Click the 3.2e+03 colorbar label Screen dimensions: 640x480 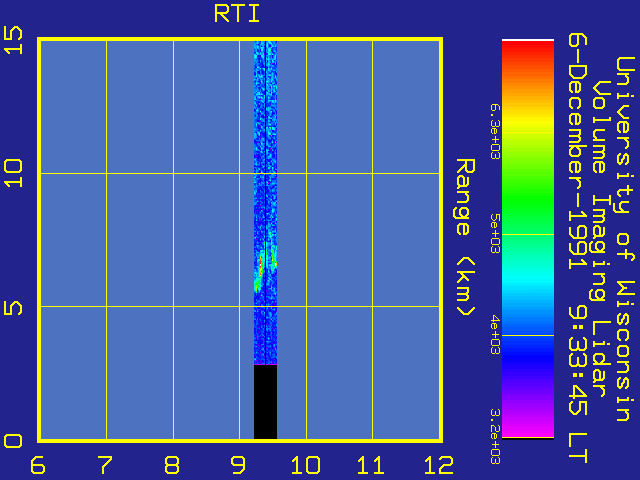coord(494,436)
